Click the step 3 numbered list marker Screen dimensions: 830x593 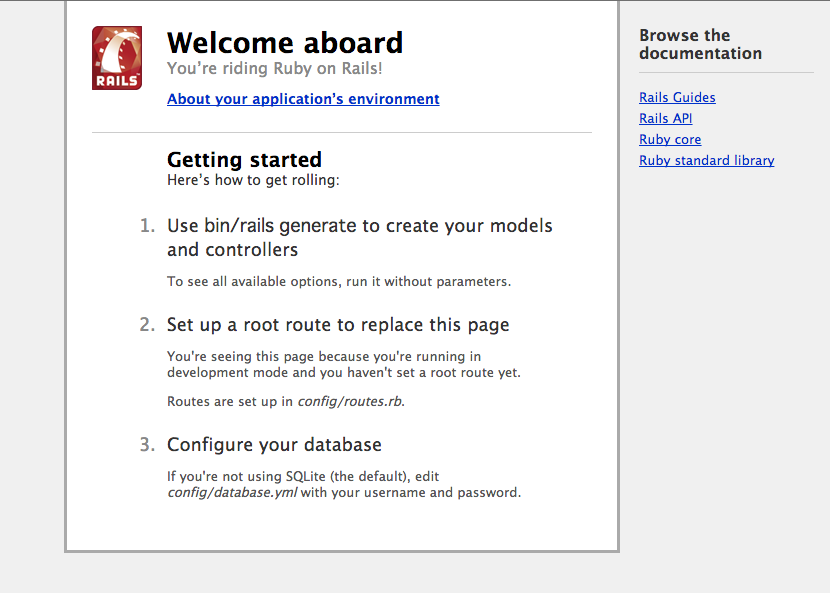[x=148, y=444]
